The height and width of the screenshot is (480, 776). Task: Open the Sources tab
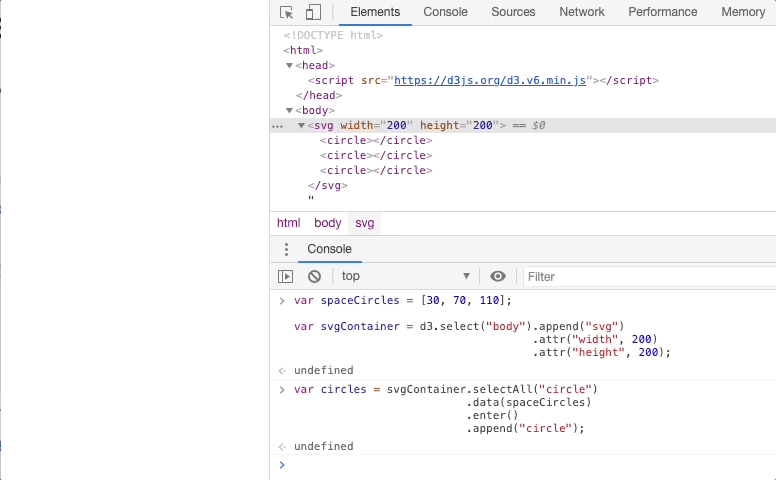click(x=513, y=12)
